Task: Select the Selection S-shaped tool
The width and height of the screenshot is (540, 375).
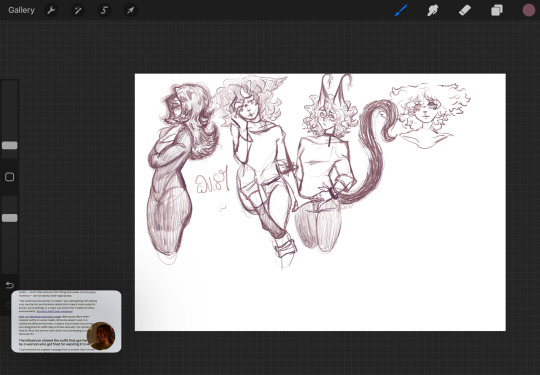Action: (104, 10)
